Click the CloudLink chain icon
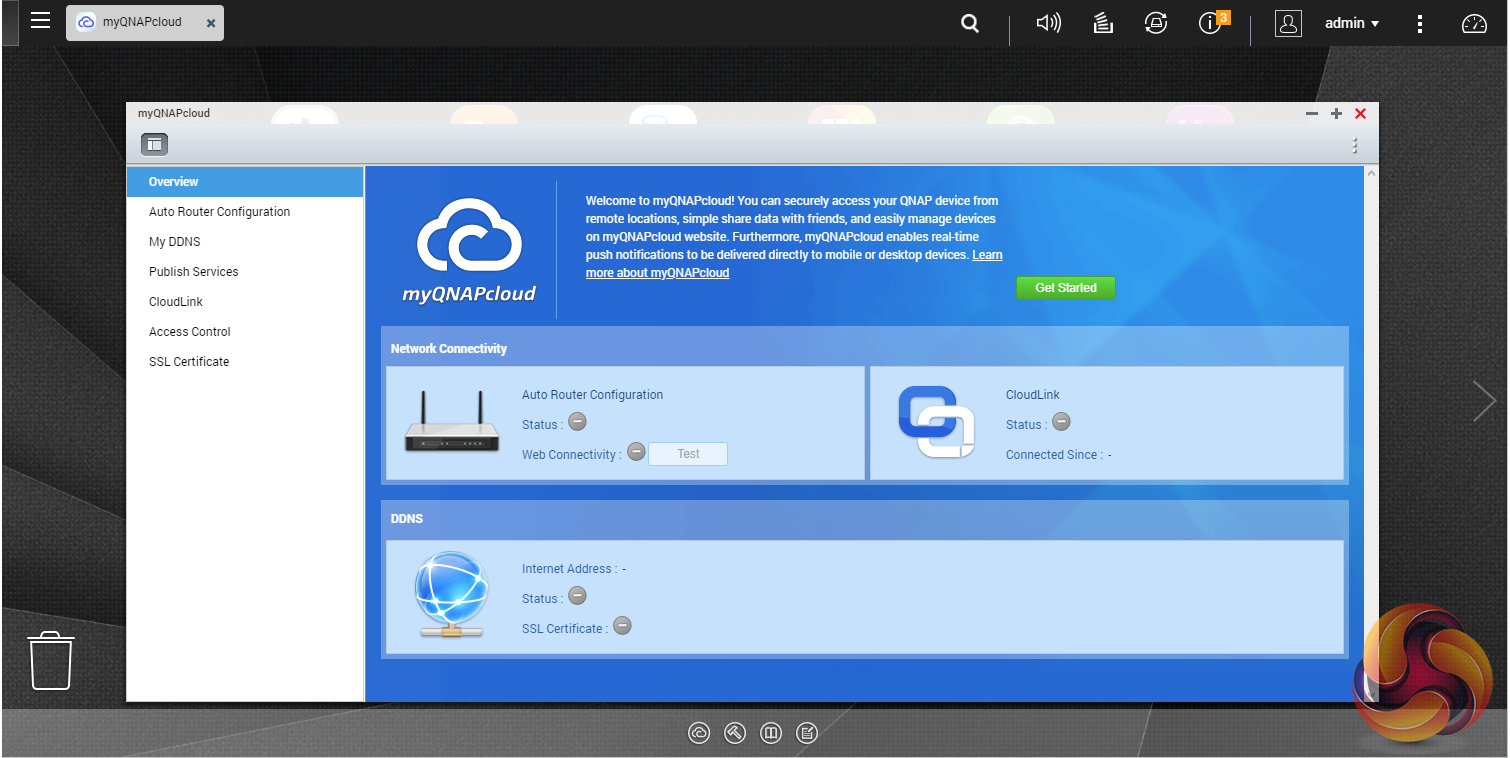This screenshot has height=758, width=1510. tap(937, 422)
